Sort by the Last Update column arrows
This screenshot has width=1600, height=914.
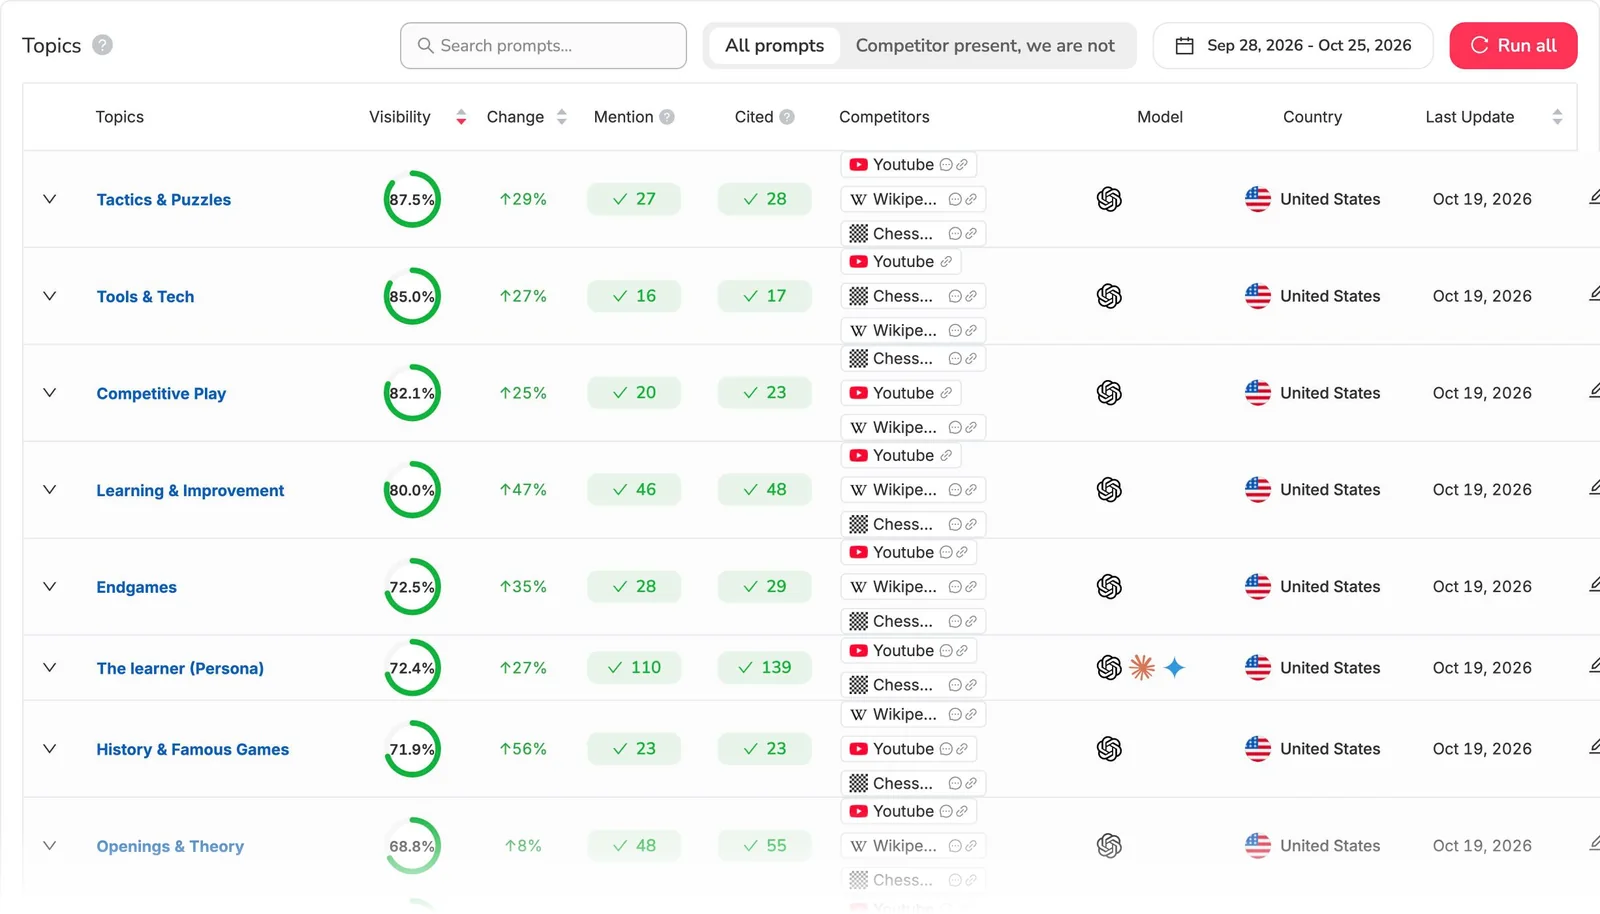(1557, 117)
